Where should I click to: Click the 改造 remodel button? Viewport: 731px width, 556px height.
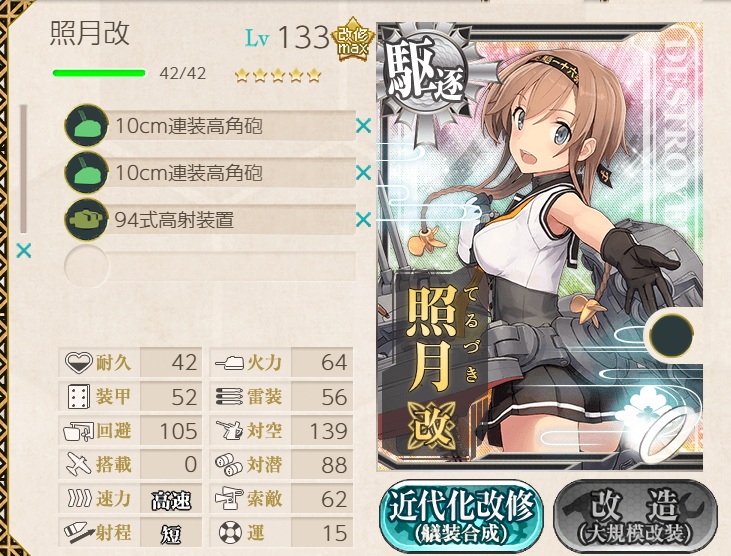pyautogui.click(x=635, y=516)
